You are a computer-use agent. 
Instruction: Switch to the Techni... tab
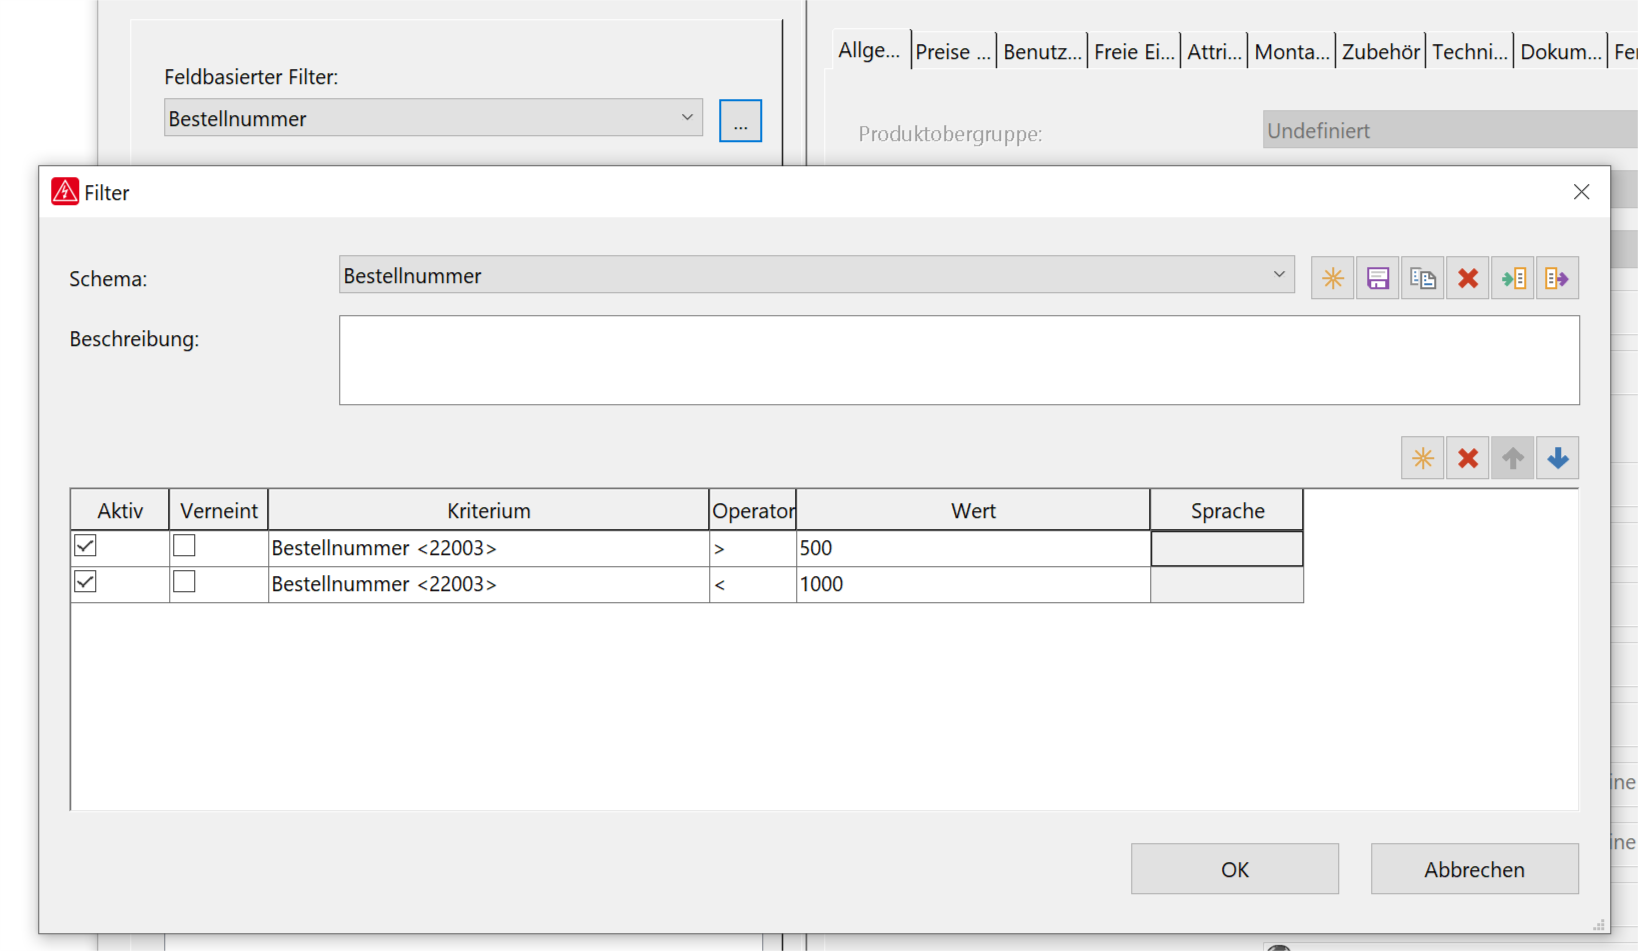(1469, 52)
